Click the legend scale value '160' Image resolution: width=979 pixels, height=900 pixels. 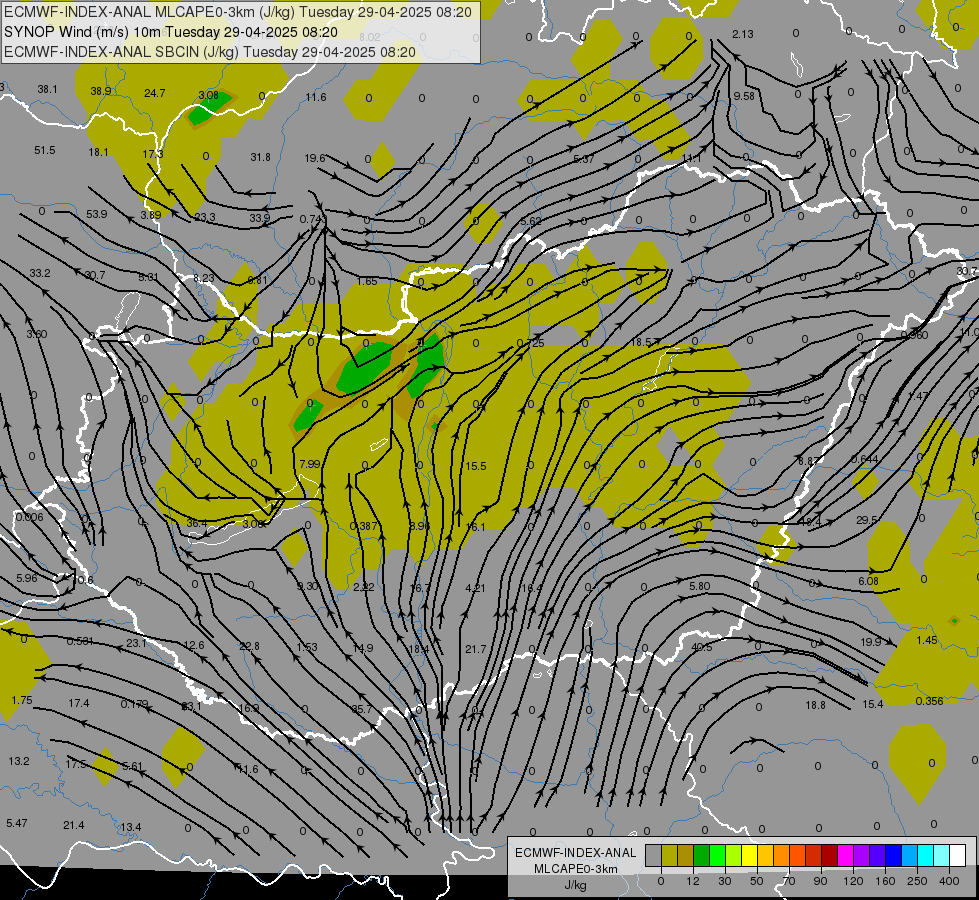click(885, 881)
